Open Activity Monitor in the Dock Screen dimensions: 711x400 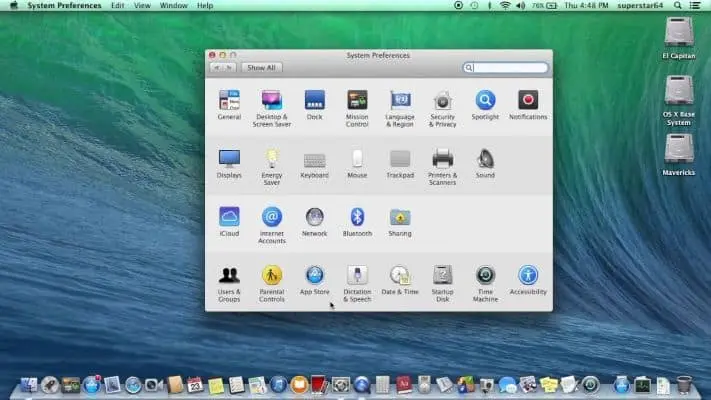pos(642,385)
